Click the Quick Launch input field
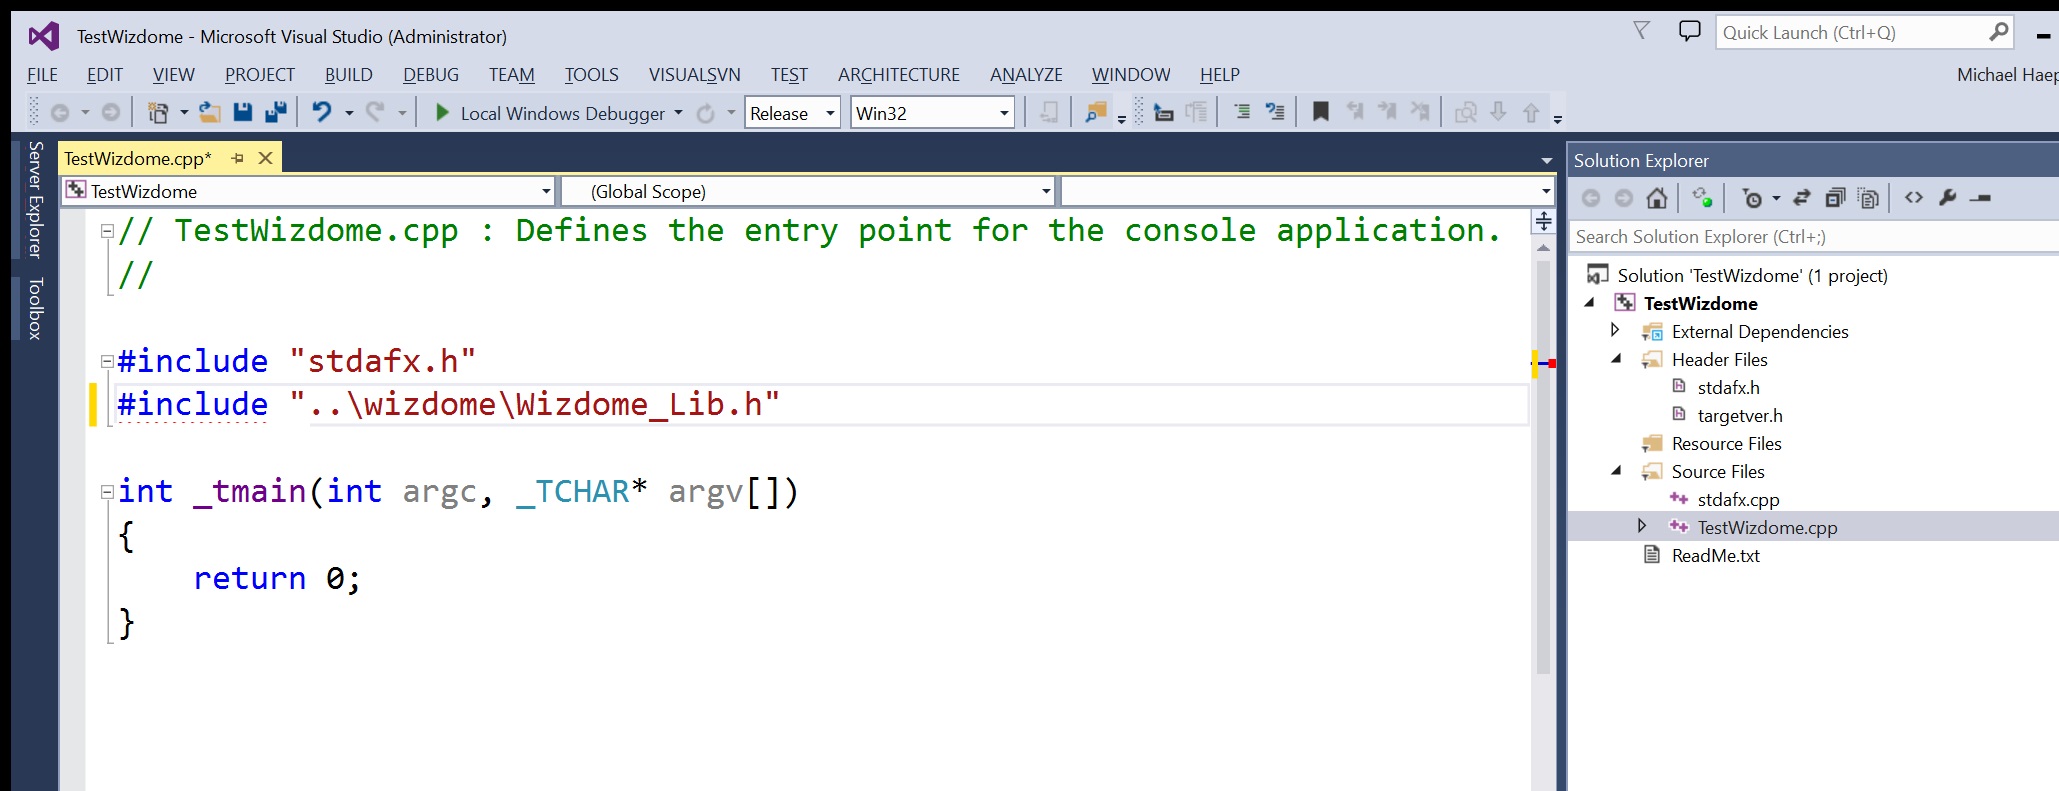Screen dimensions: 2059x791 [x=1850, y=32]
